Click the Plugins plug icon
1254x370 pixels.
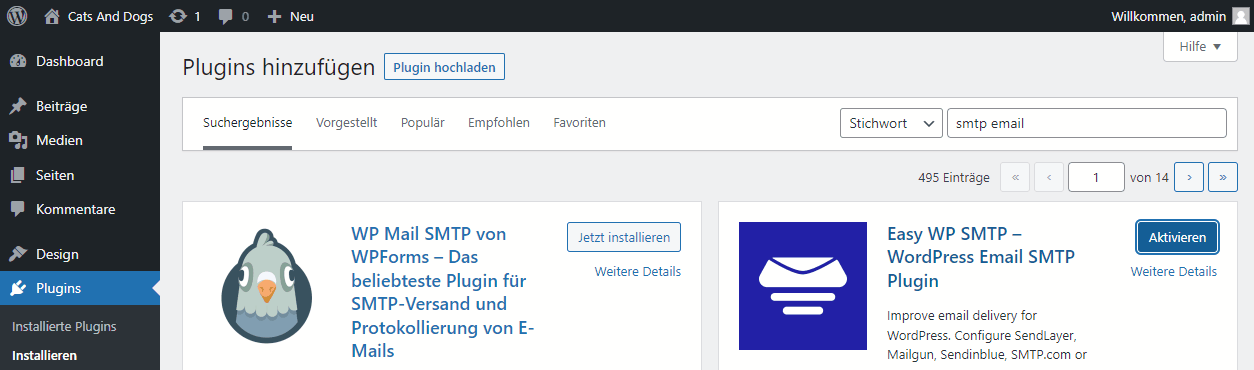(18, 289)
